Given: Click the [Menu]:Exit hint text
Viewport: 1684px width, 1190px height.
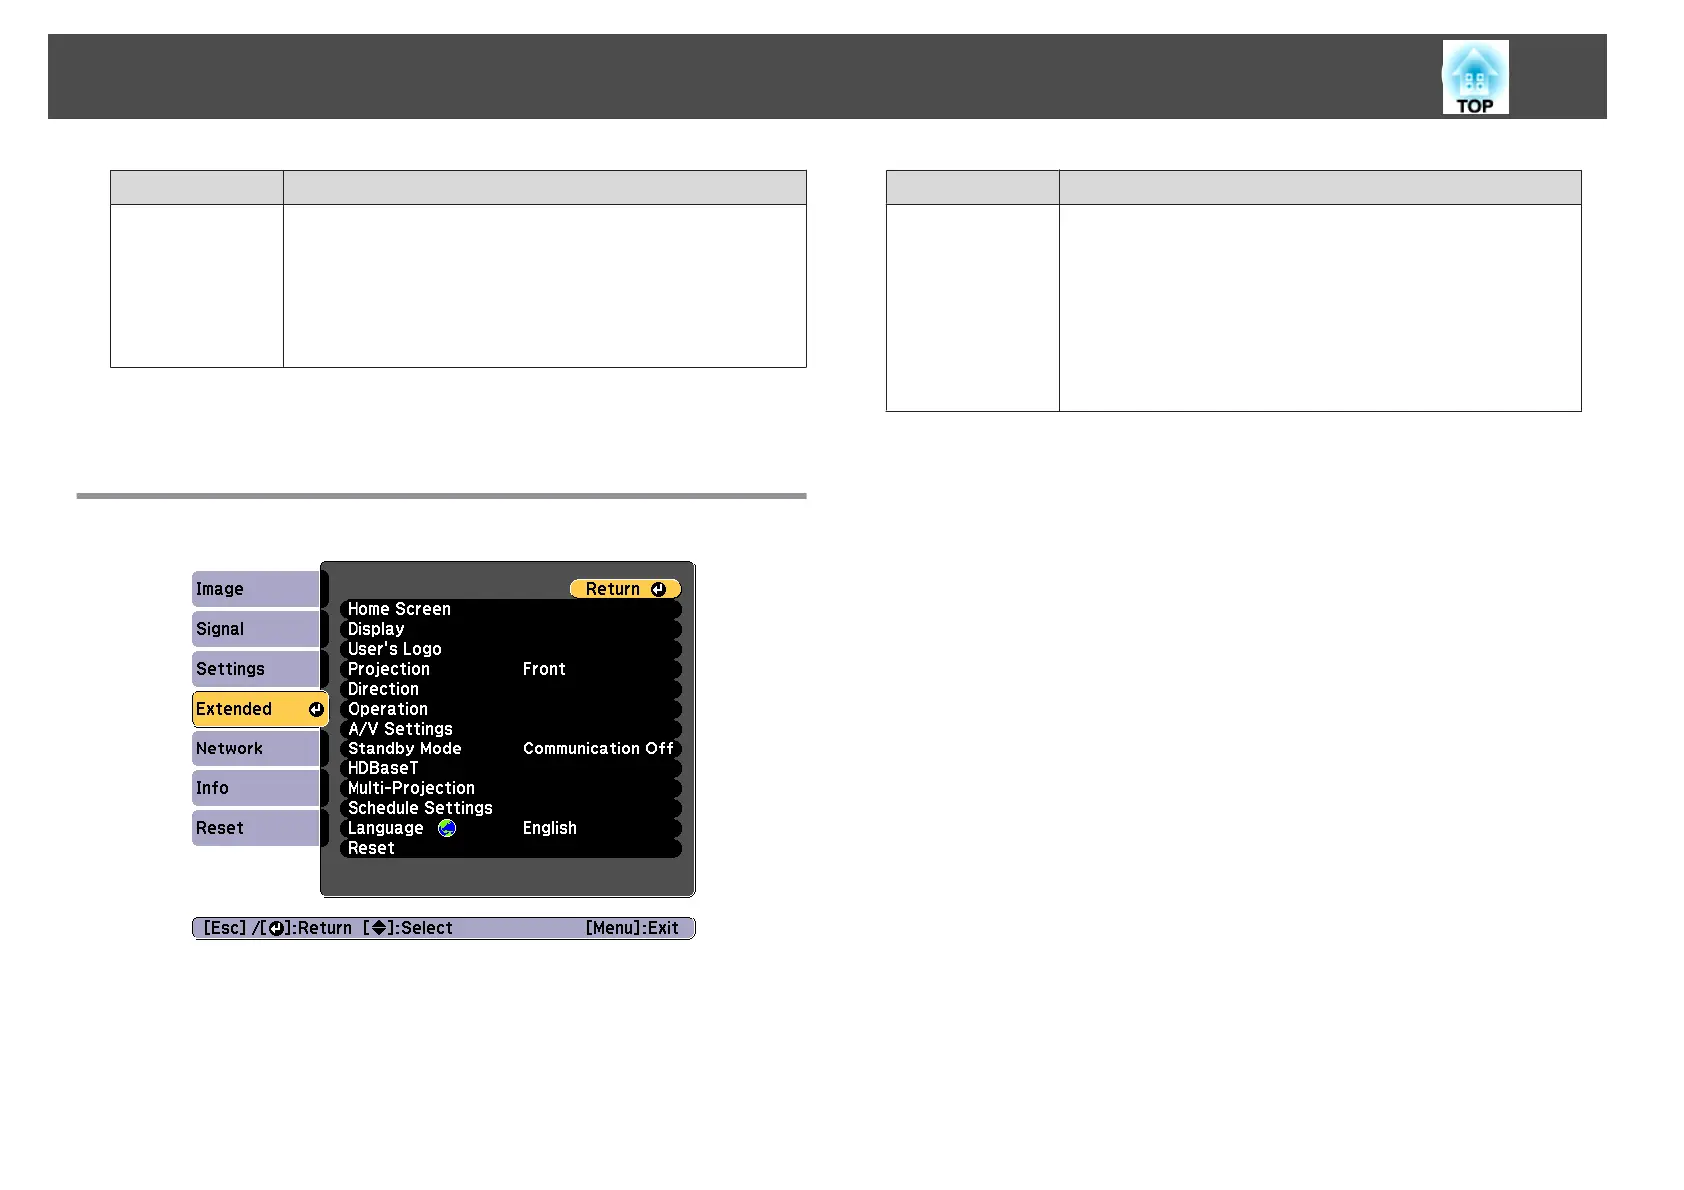Looking at the screenshot, I should pos(632,928).
